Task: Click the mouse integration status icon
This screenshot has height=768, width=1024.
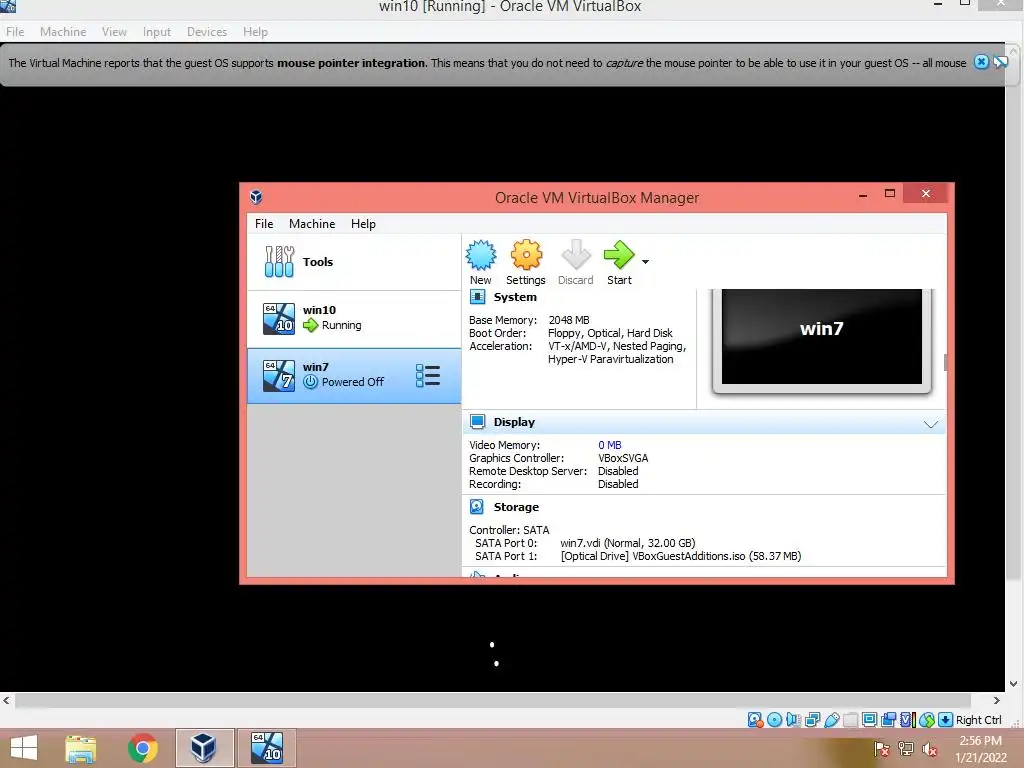Action: click(x=927, y=720)
